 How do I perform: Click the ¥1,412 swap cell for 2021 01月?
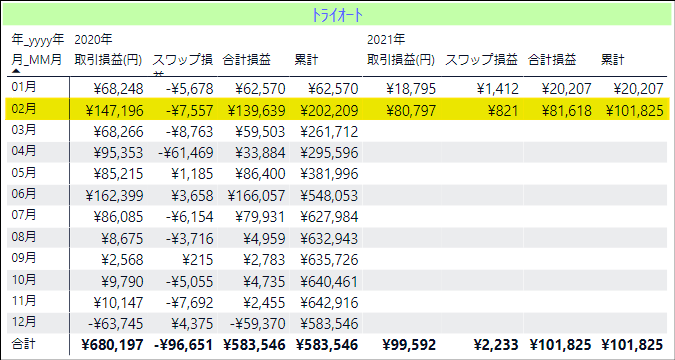(x=498, y=89)
